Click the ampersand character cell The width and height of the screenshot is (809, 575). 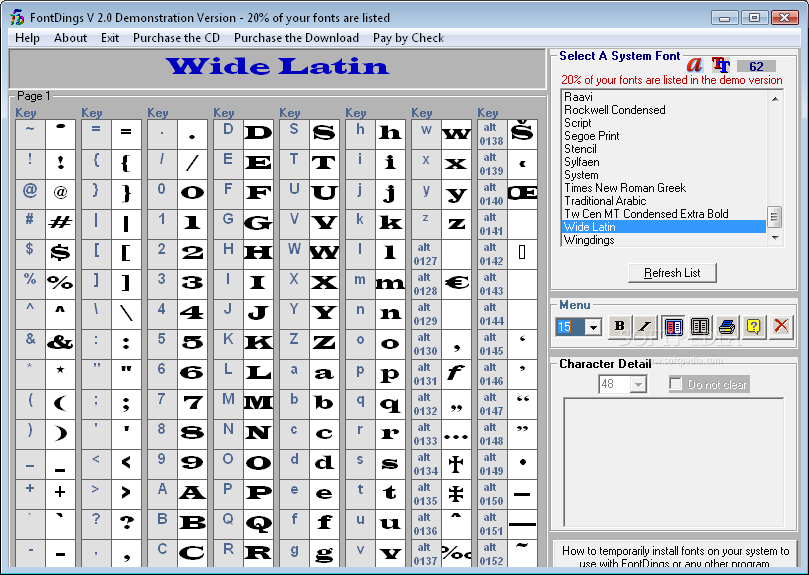[60, 343]
